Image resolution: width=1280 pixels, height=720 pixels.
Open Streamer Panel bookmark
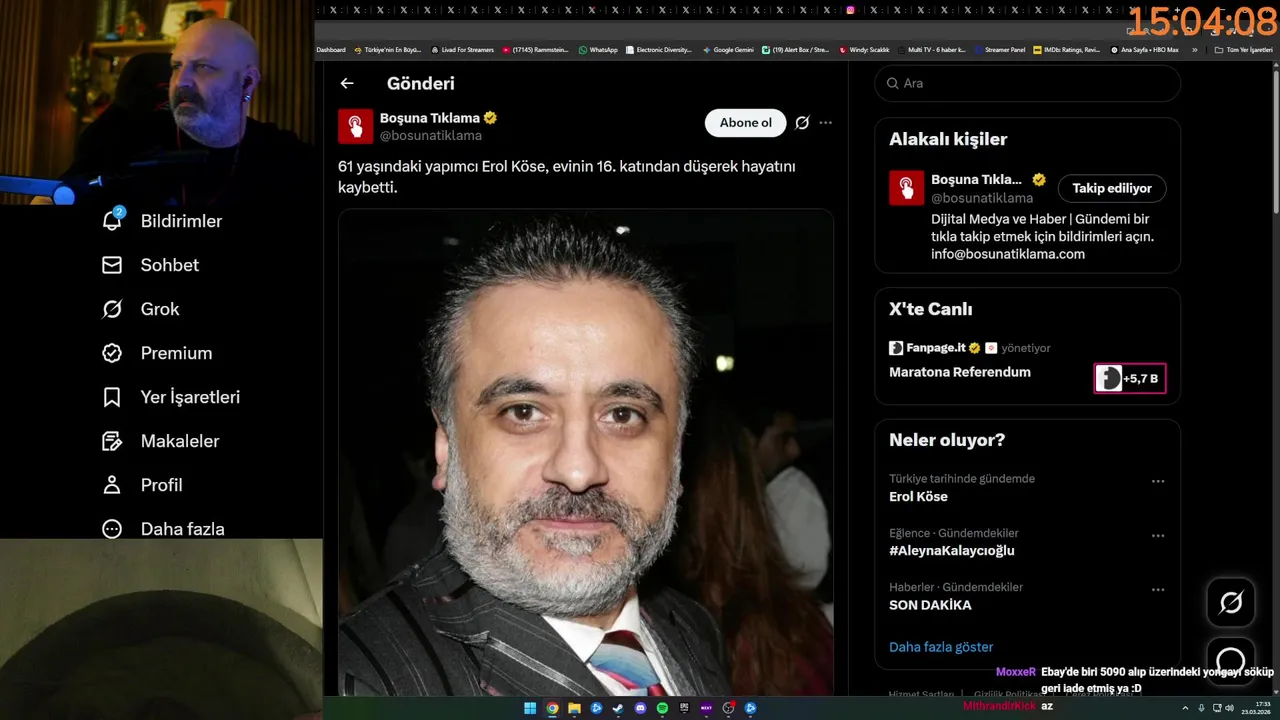pyautogui.click(x=1000, y=49)
